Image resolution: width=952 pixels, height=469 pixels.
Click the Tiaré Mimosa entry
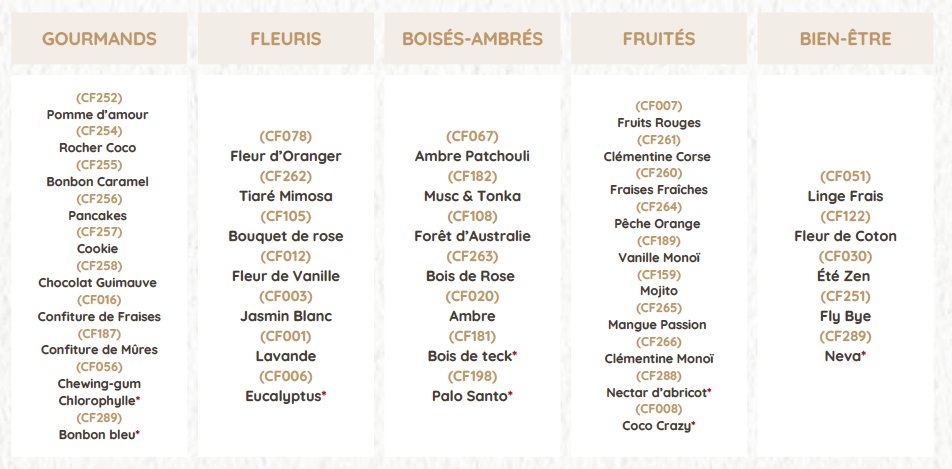pos(285,196)
